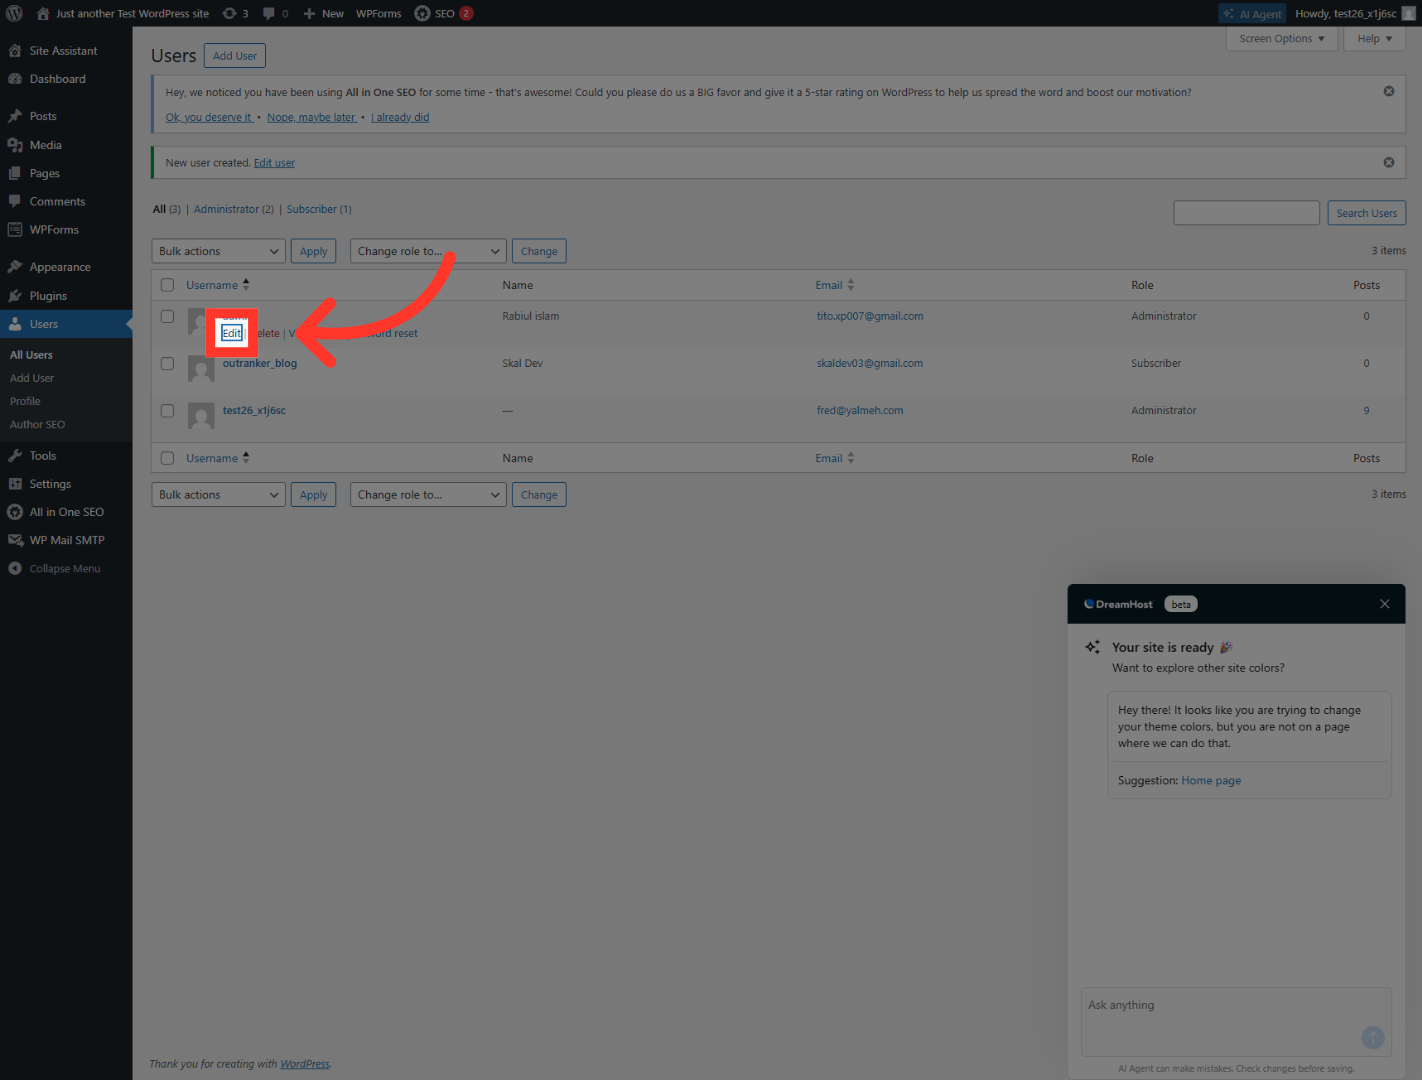Click the Pages sidebar icon
The image size is (1422, 1080).
(x=15, y=173)
